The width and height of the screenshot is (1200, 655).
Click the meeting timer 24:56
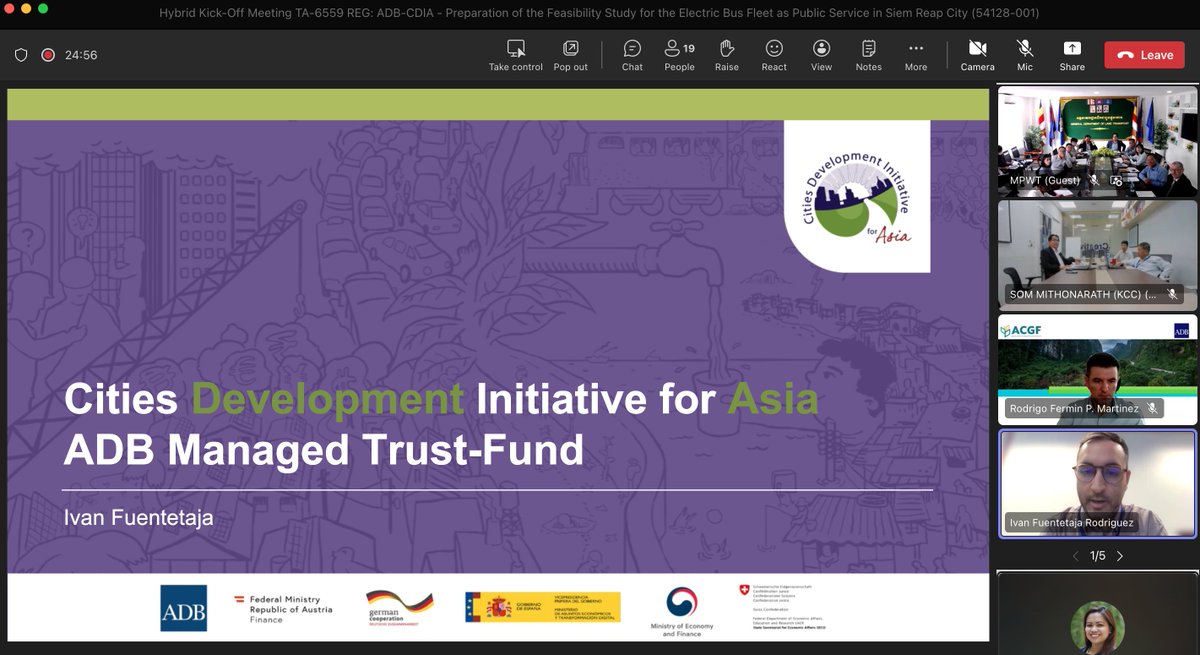(x=81, y=55)
